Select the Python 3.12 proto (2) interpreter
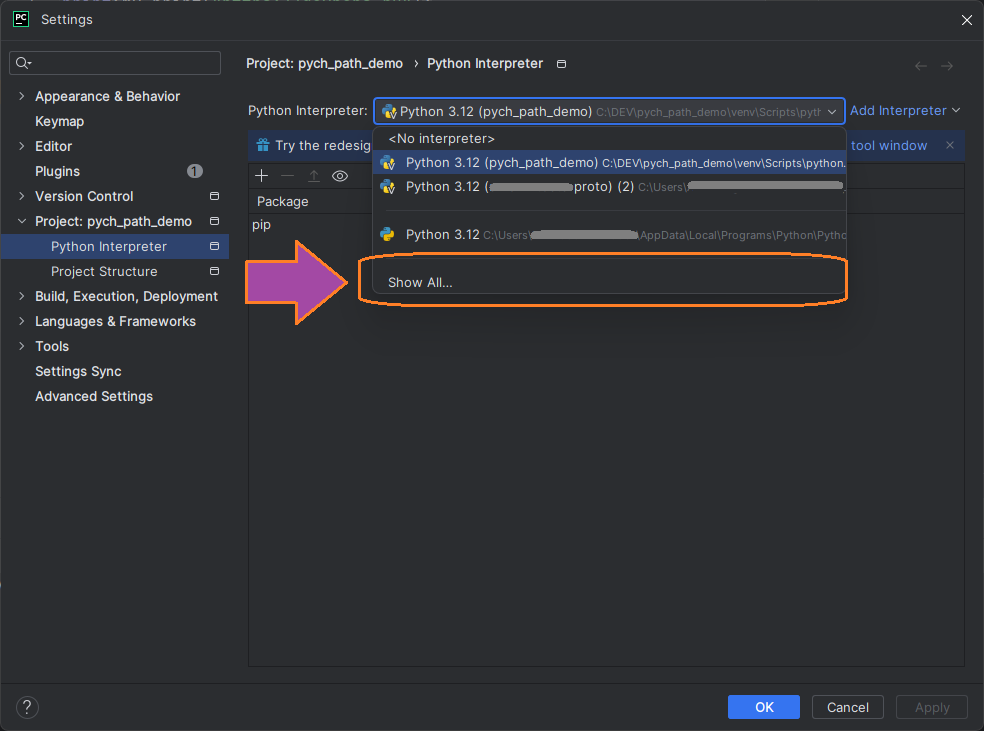984x731 pixels. 609,186
